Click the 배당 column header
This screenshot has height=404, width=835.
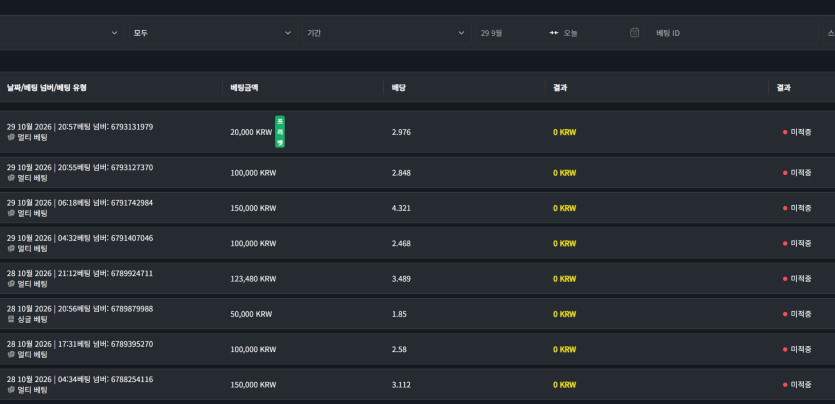(x=399, y=88)
